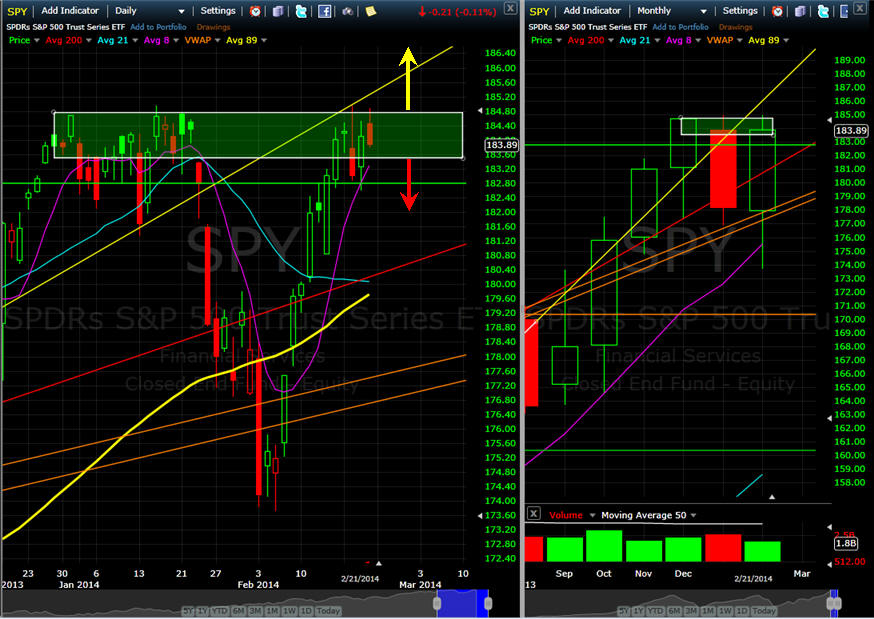Click Add Indicator in Daily chart
Screen dimensions: 874x619
click(x=70, y=11)
